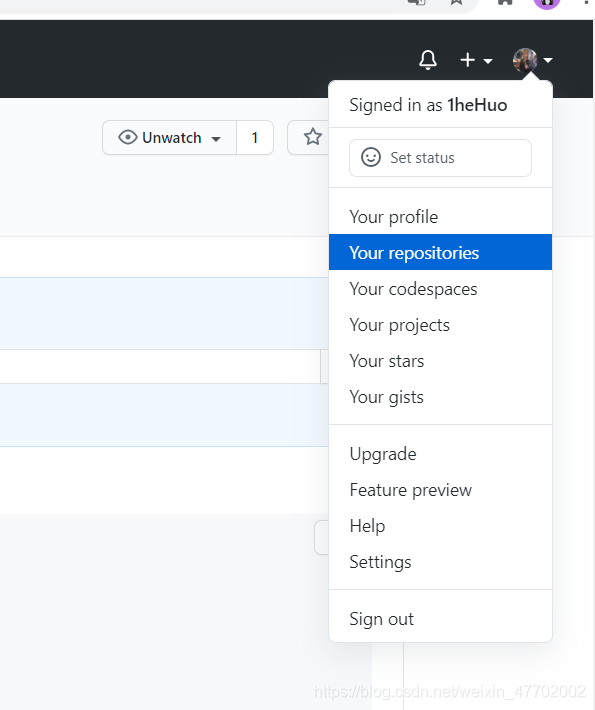Open the notifications bell

427,60
